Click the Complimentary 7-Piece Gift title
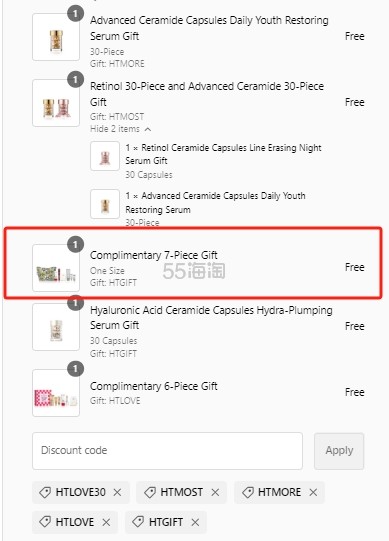This screenshot has width=389, height=541. (154, 255)
